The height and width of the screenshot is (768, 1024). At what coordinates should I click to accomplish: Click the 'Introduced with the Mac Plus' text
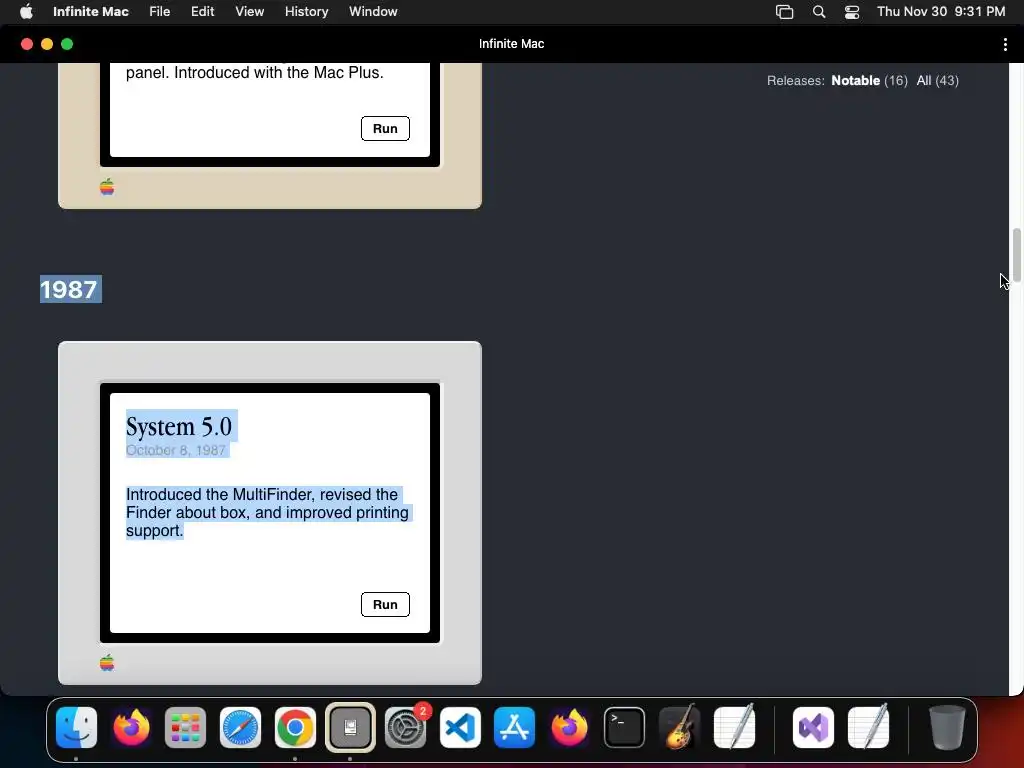point(279,72)
